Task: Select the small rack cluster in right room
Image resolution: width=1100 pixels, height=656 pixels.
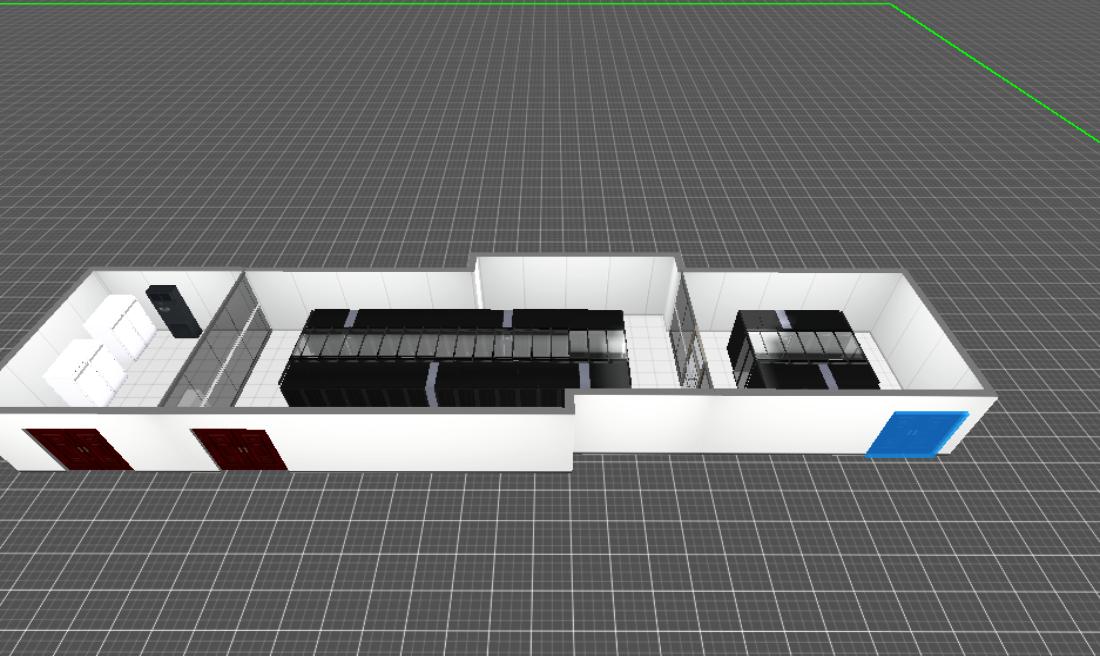Action: coord(805,350)
